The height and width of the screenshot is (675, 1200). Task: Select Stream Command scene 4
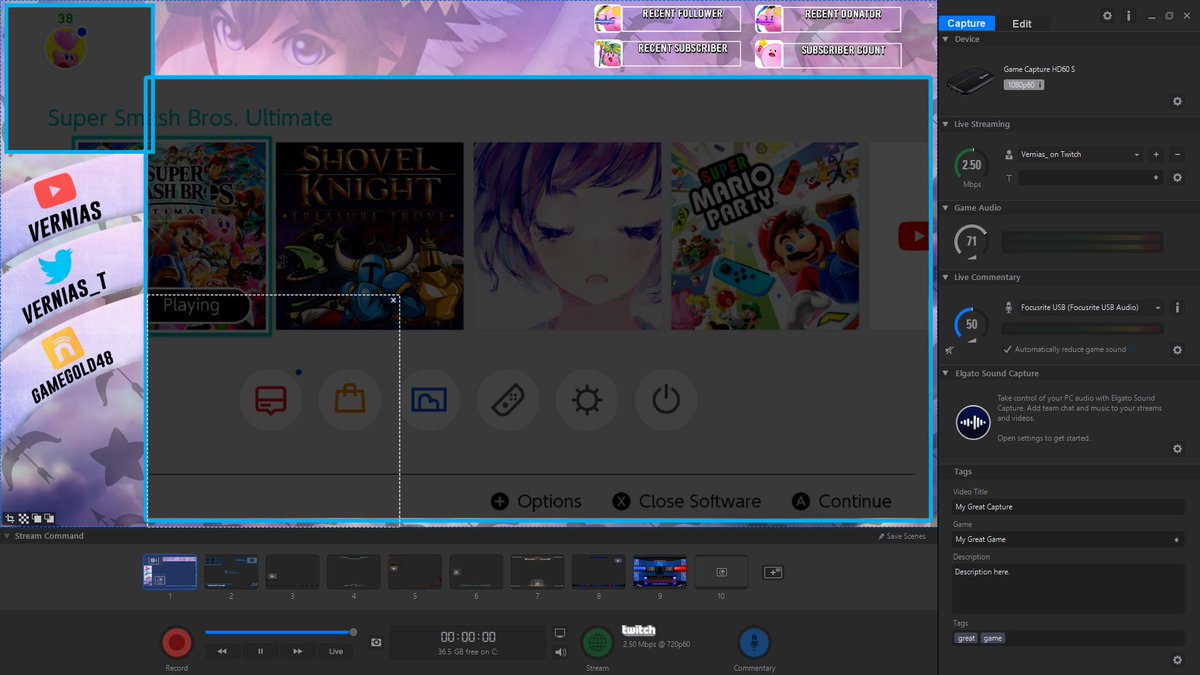coord(354,572)
